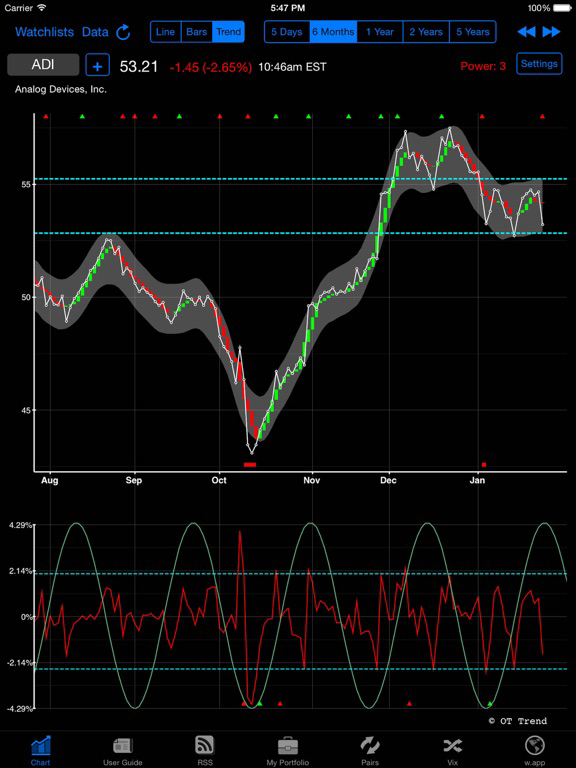Tap the -2.14% oscillator axis label
The height and width of the screenshot is (768, 576).
pyautogui.click(x=19, y=663)
